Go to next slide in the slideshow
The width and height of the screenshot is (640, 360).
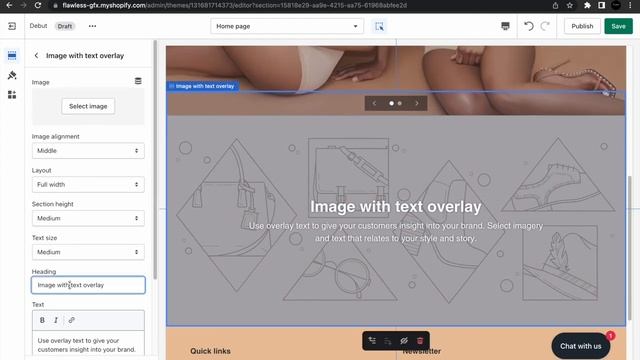coord(417,103)
